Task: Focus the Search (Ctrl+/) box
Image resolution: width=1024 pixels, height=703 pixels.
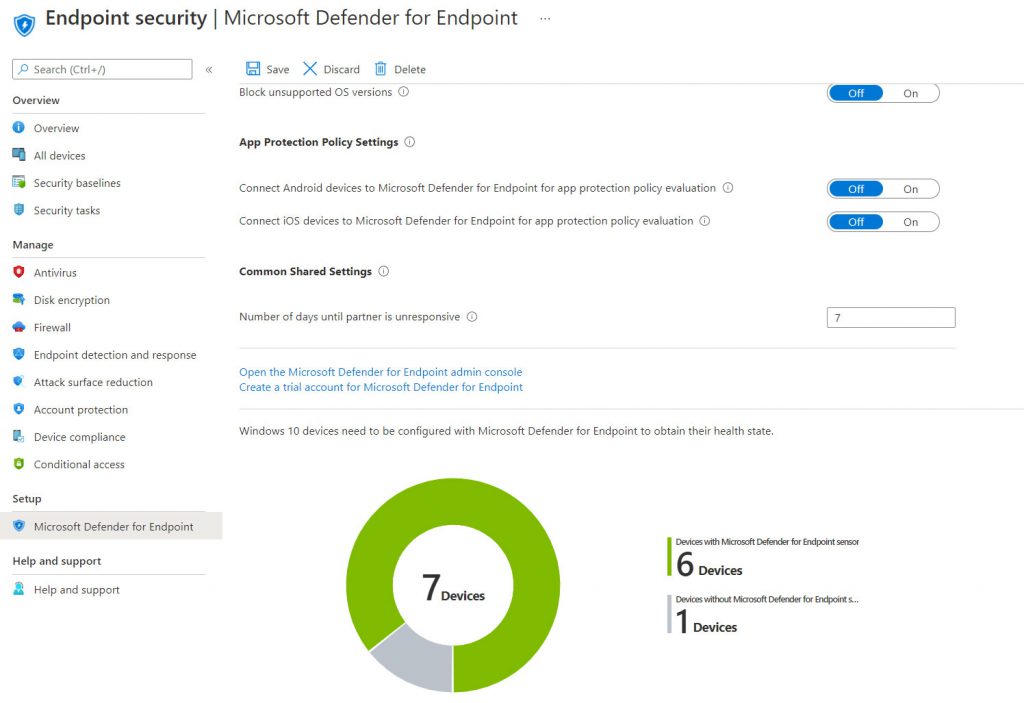Action: (x=103, y=69)
